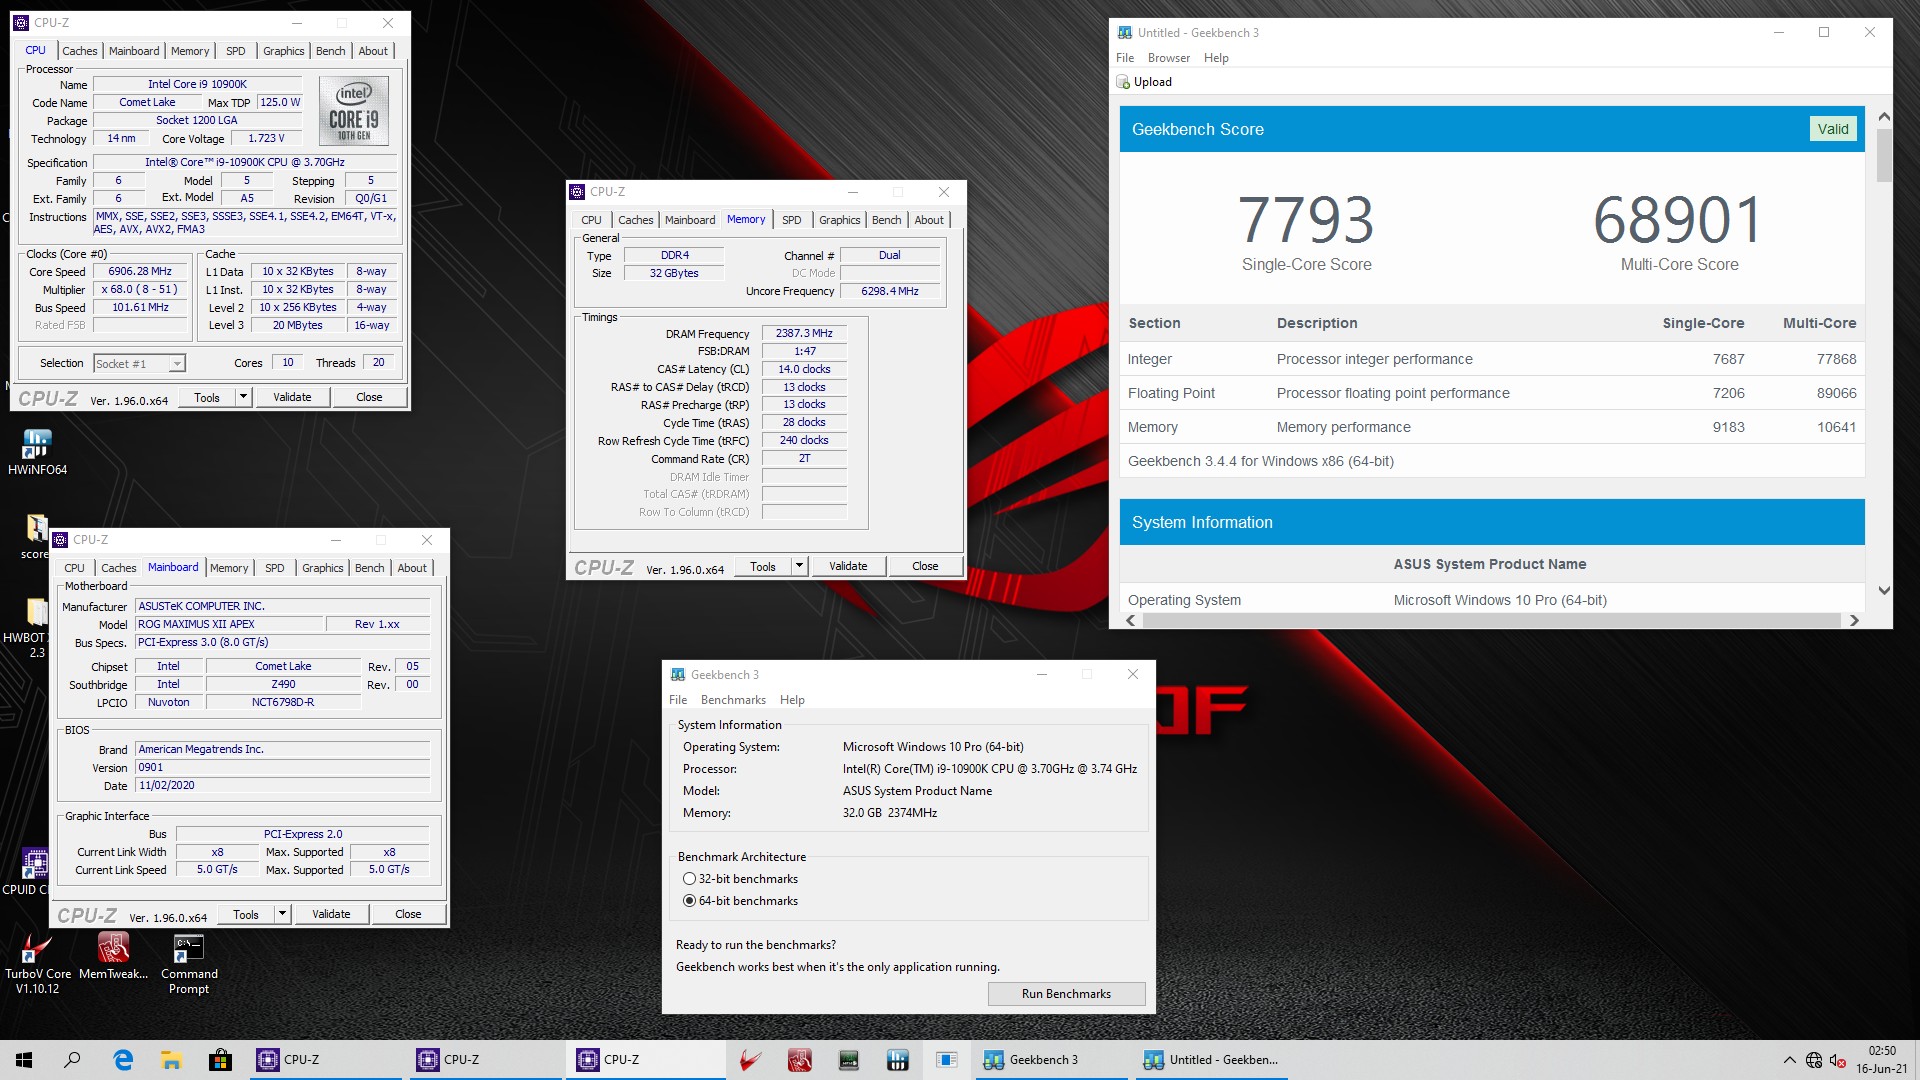Open Graphics tab in CPU-Z Mainboard window
The image size is (1920, 1080).
click(323, 568)
